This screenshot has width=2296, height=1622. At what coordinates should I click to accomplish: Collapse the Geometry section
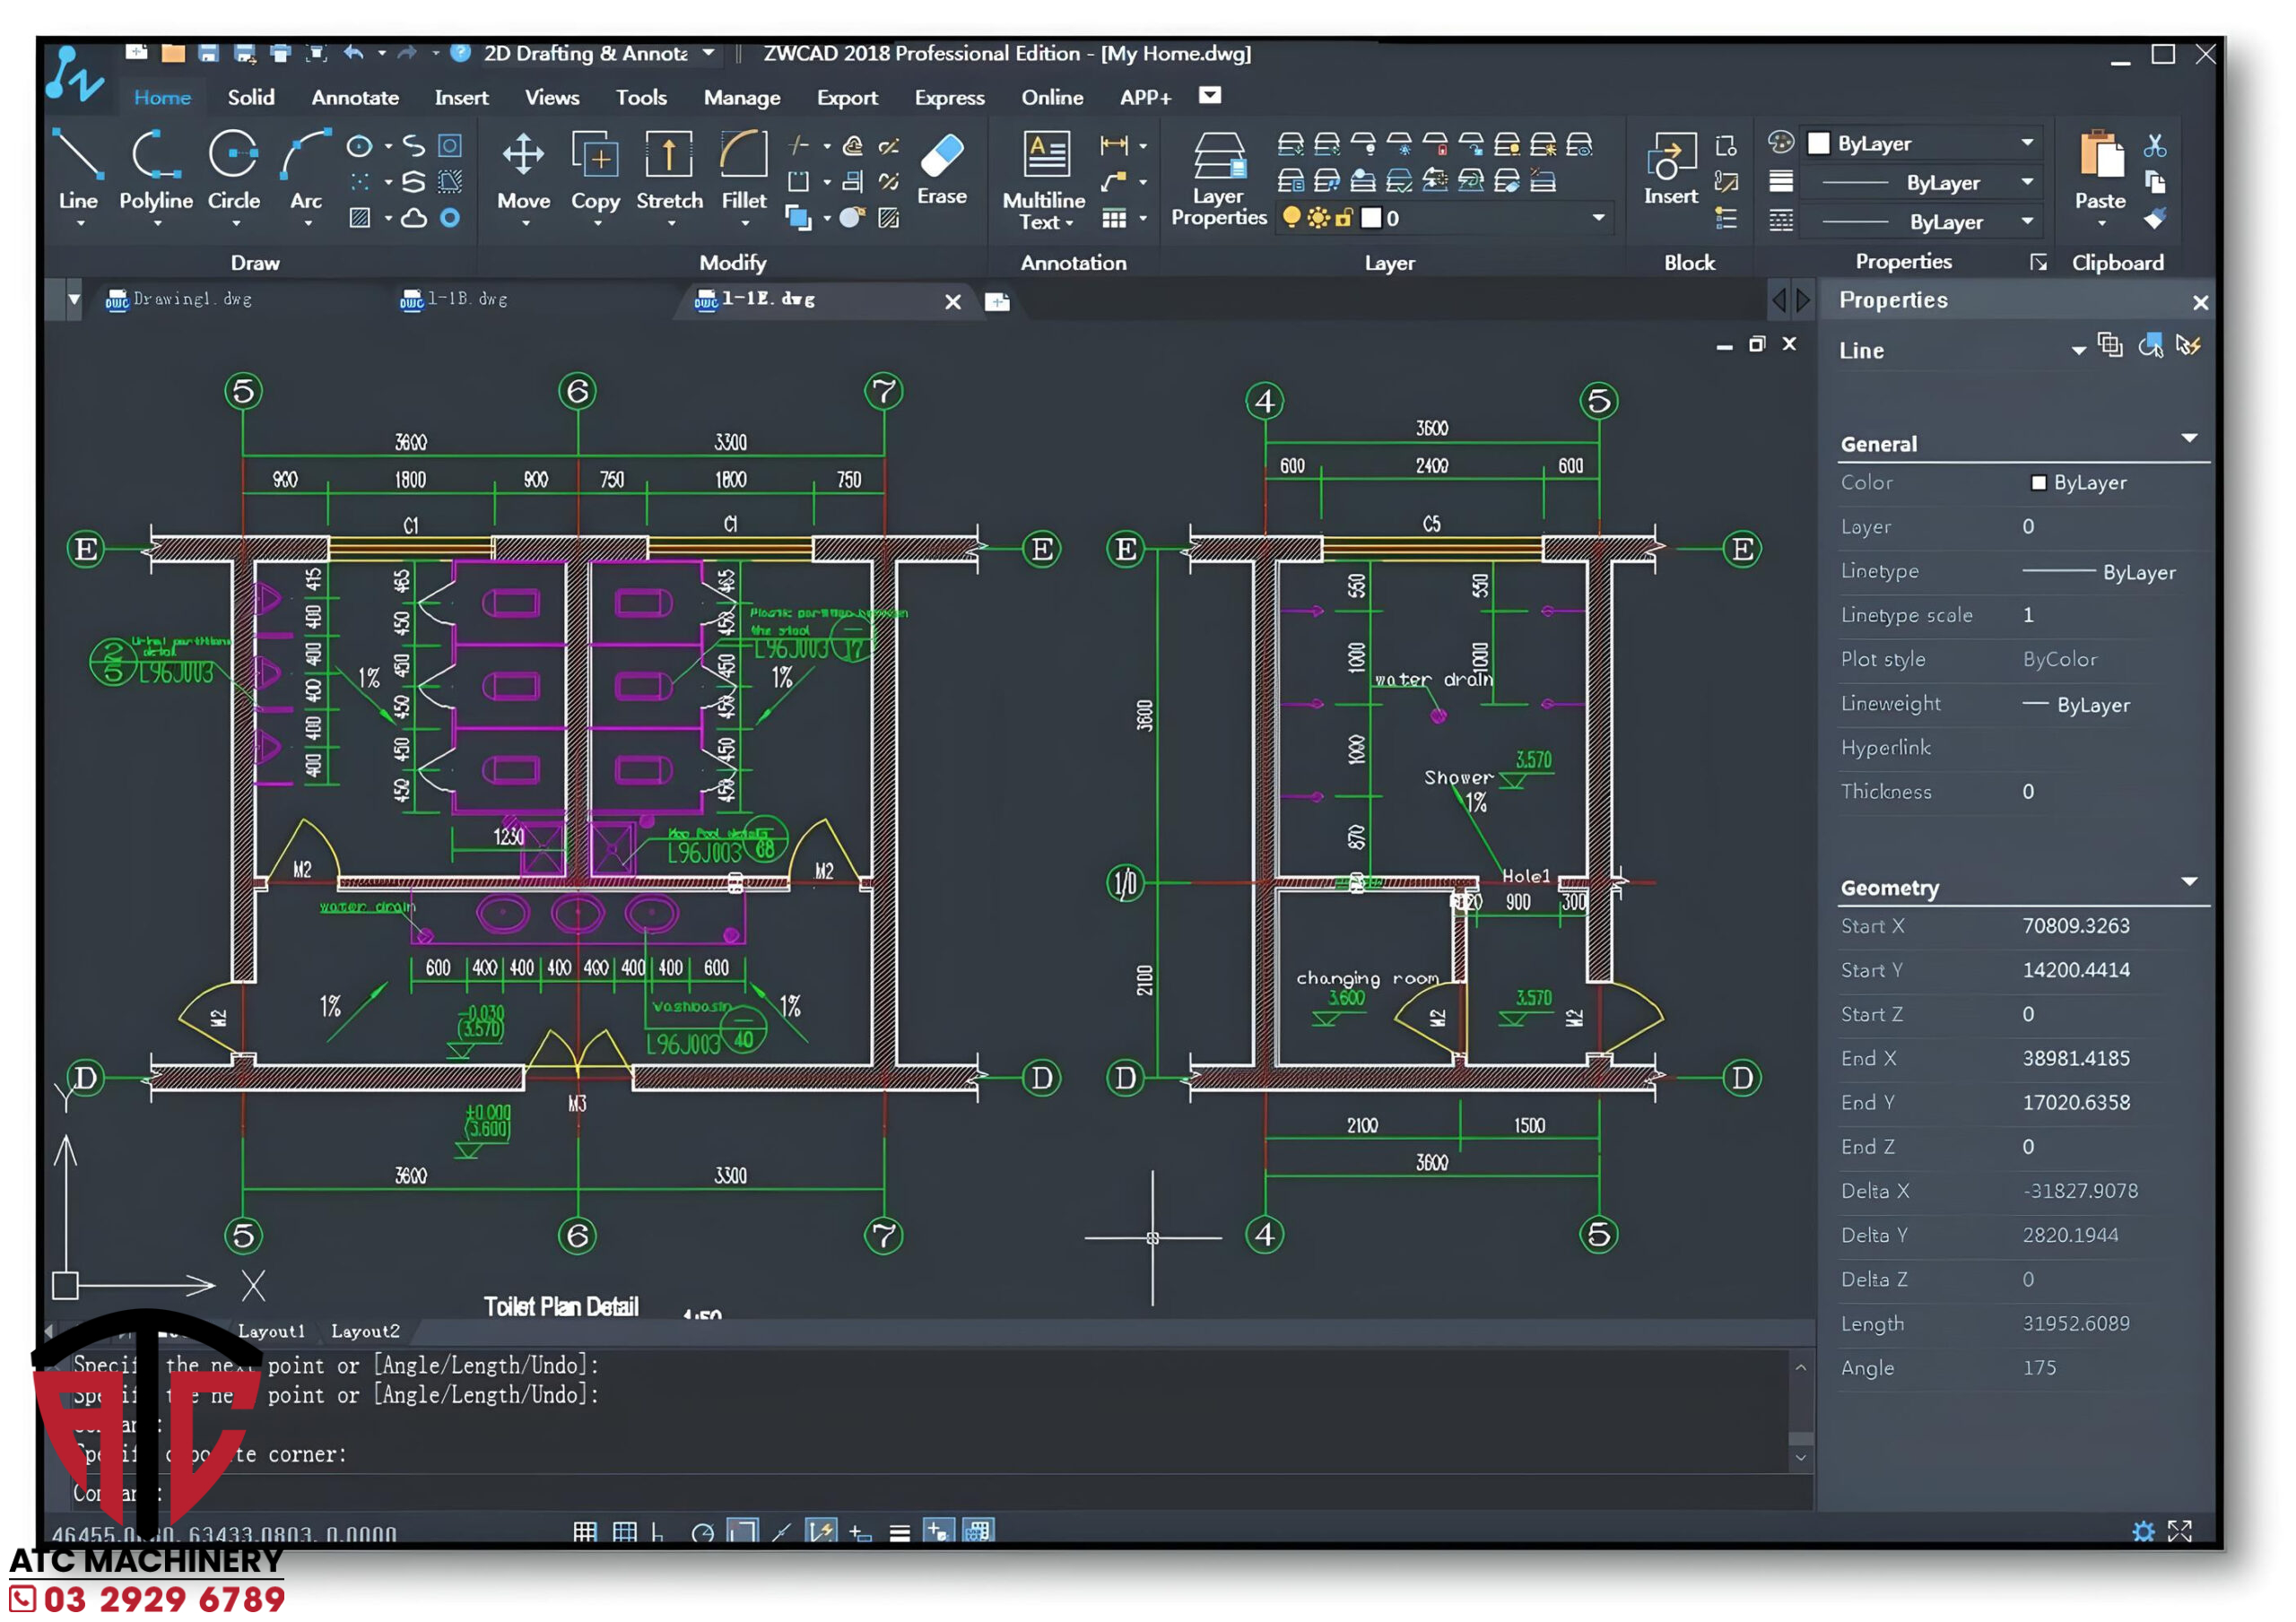tap(2189, 882)
